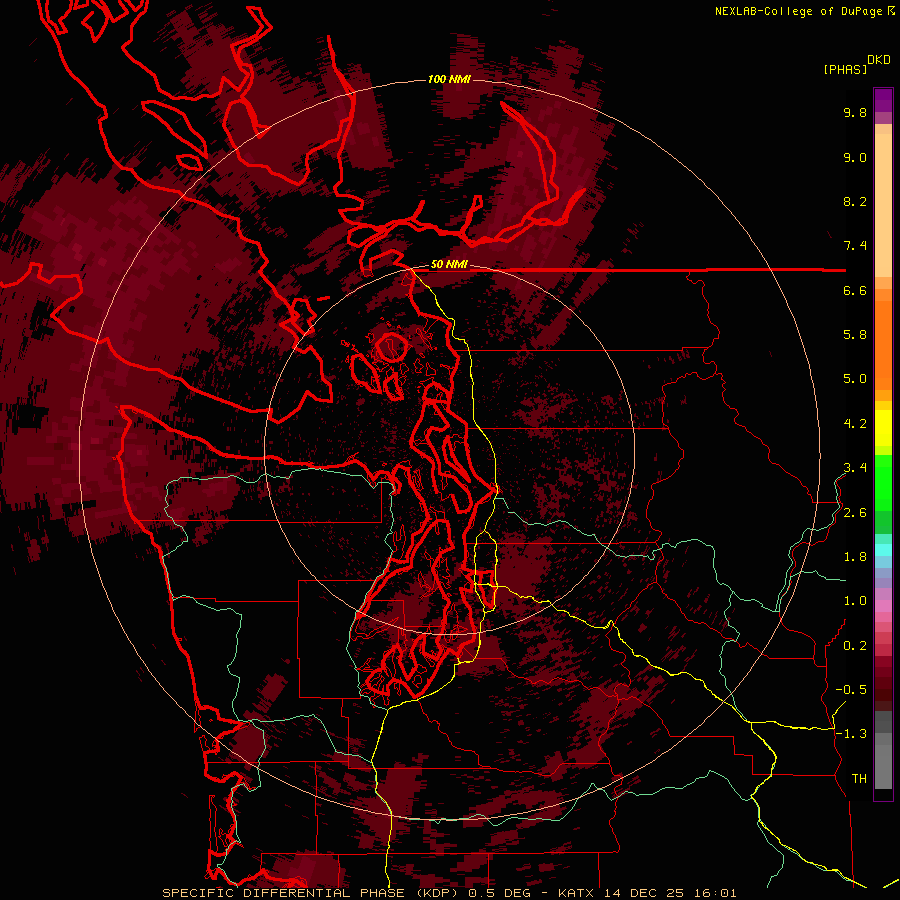Click the 16:01 timestamp text
This screenshot has height=900, width=900.
pyautogui.click(x=714, y=893)
